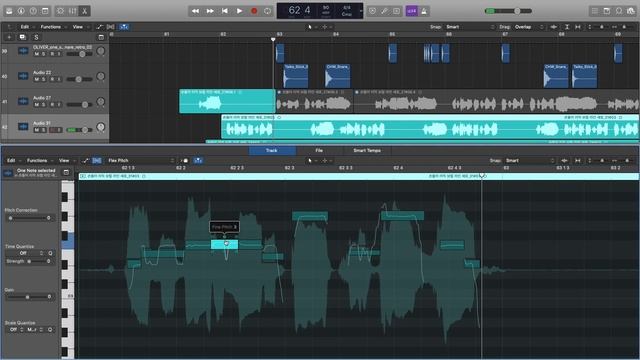Toggle the blue Catch playhead button in tracks area
The width and height of the screenshot is (640, 360).
click(124, 27)
